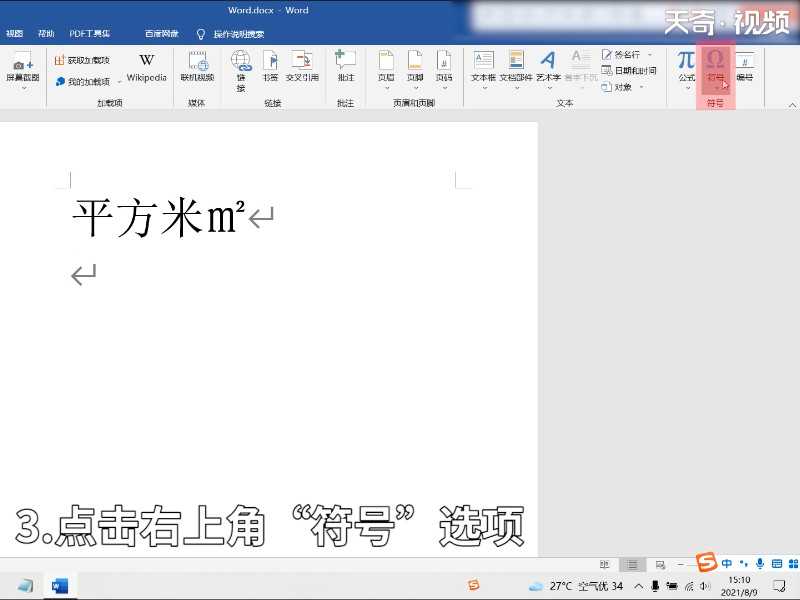
Task: Open the PDF工具集 tab
Action: [x=90, y=31]
